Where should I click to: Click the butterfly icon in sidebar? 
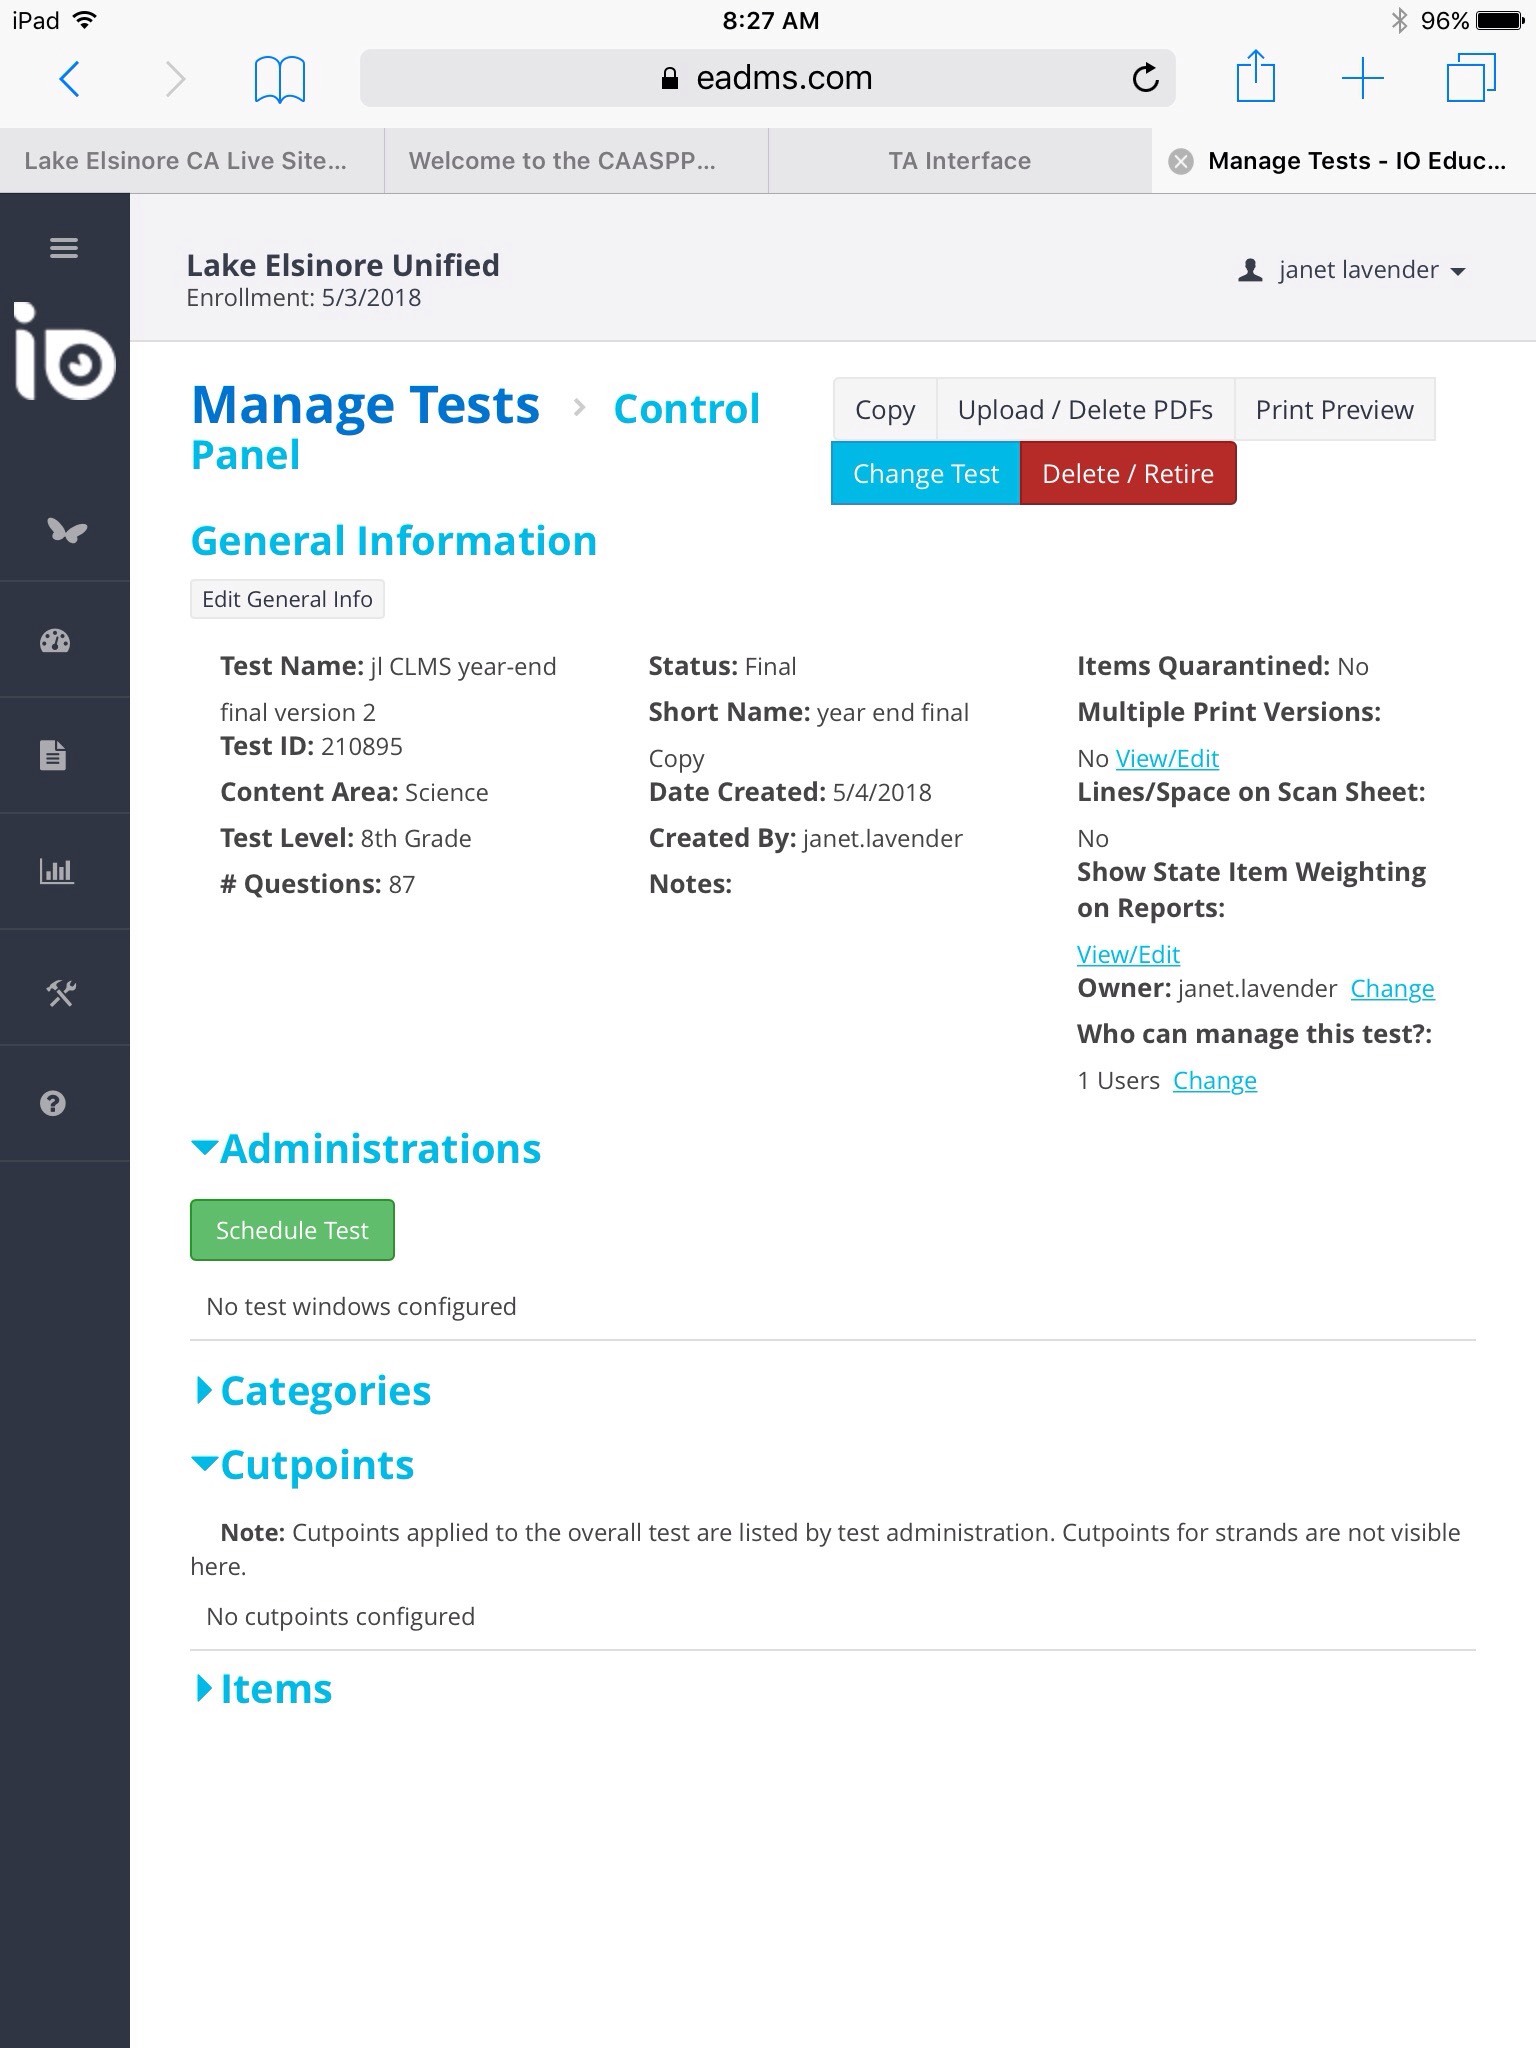66,530
